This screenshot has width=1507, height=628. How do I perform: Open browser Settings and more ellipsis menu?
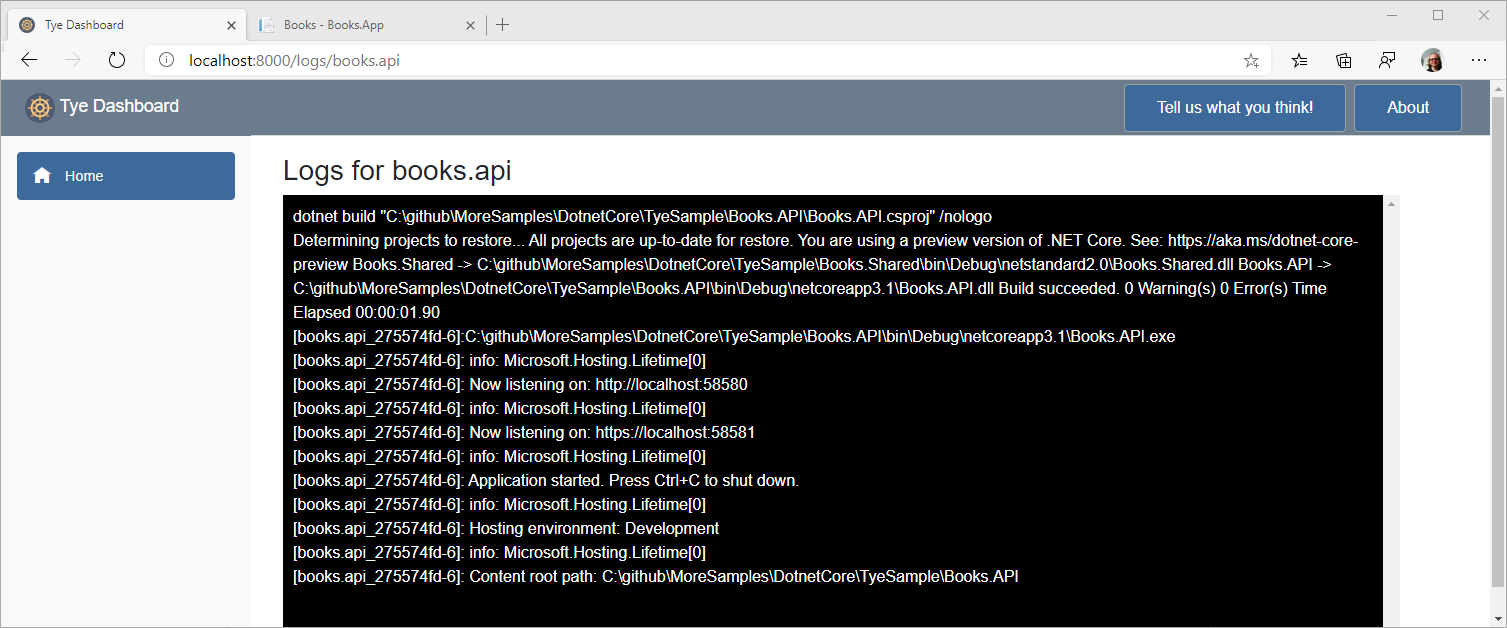(x=1479, y=60)
